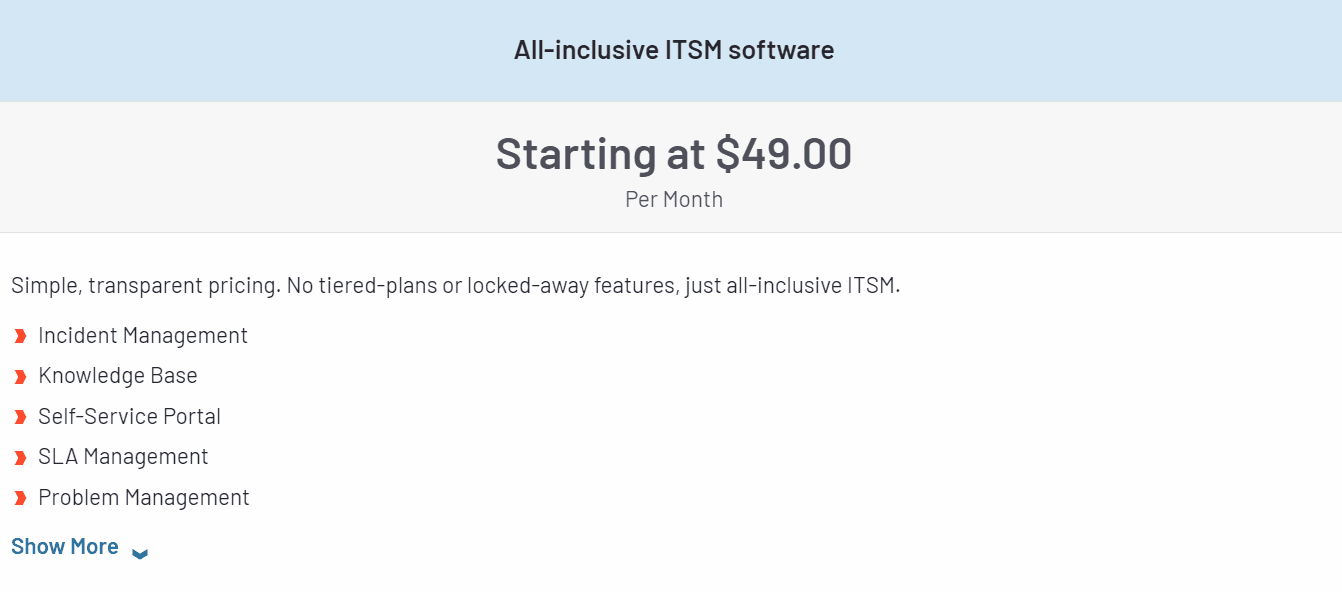The image size is (1342, 592).
Task: Click the word "software" in the banner title
Action: tap(781, 50)
